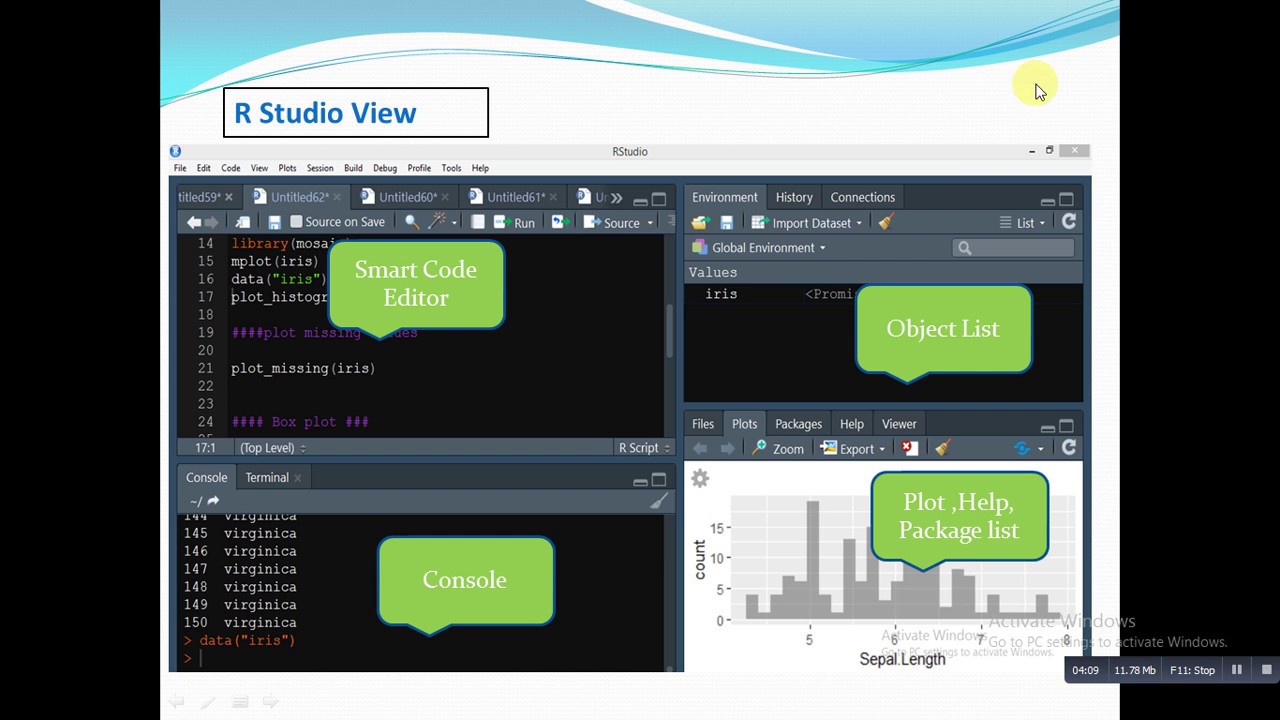The width and height of the screenshot is (1280, 720).
Task: Clear the console with broom icon
Action: tap(659, 501)
